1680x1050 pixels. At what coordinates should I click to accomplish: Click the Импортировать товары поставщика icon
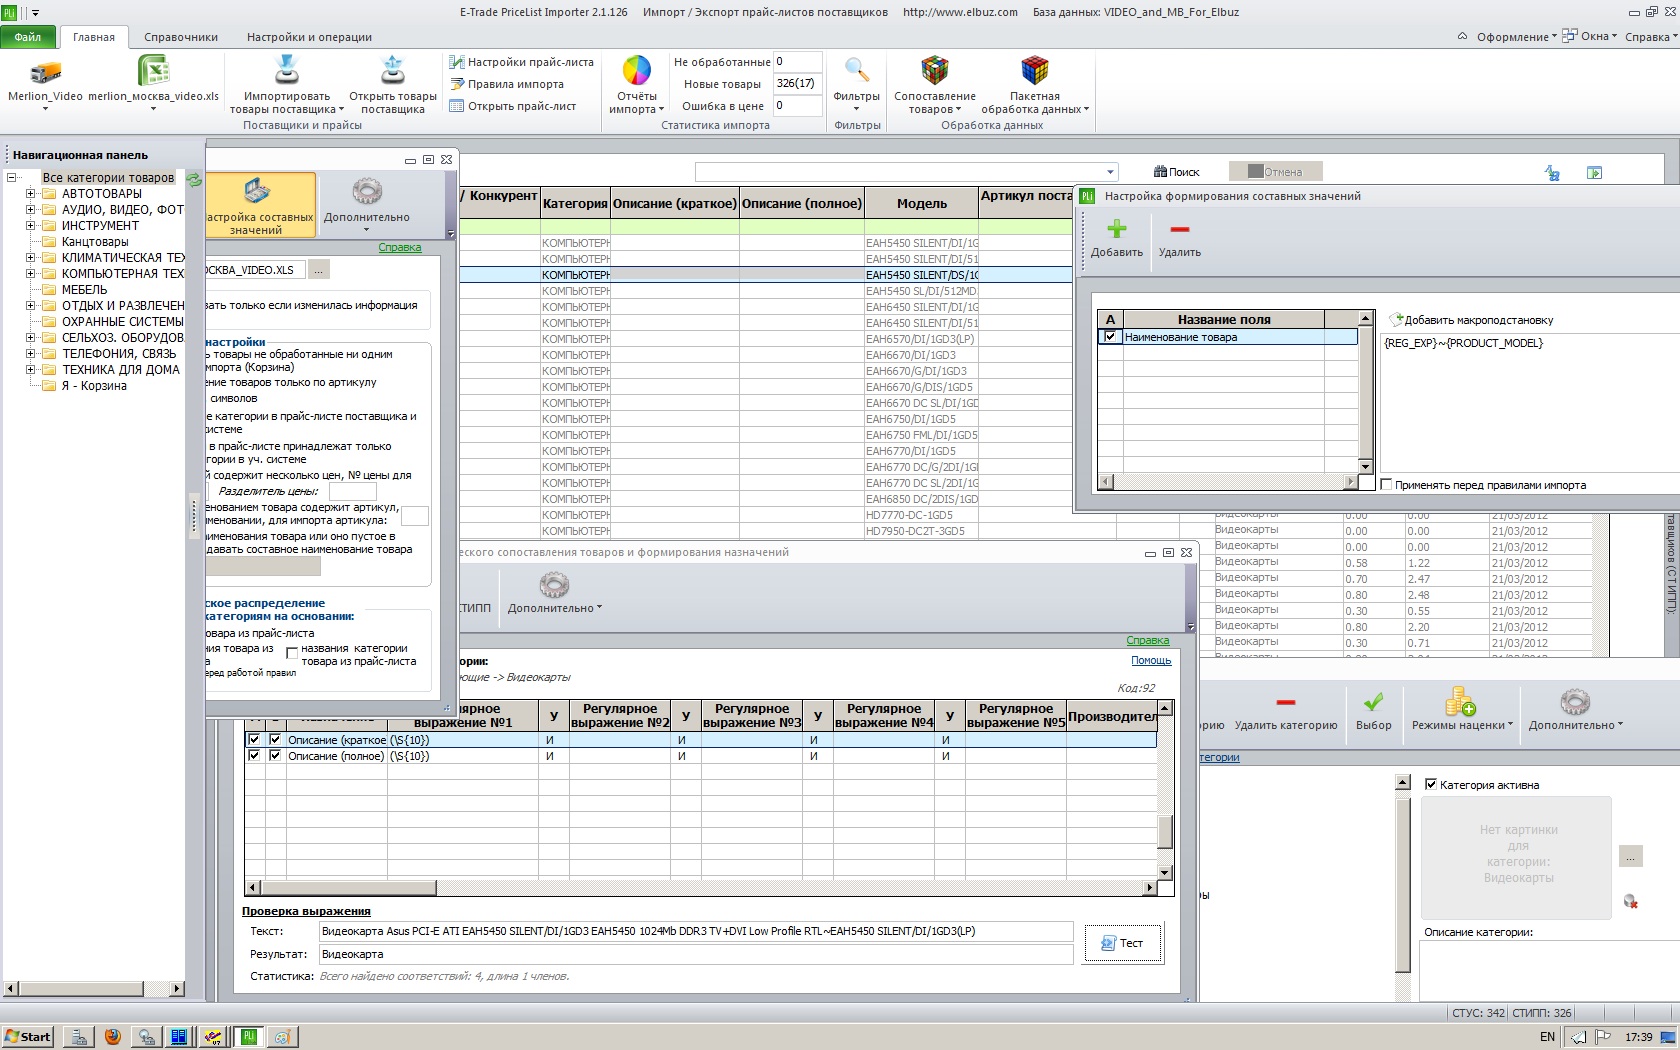(x=287, y=71)
